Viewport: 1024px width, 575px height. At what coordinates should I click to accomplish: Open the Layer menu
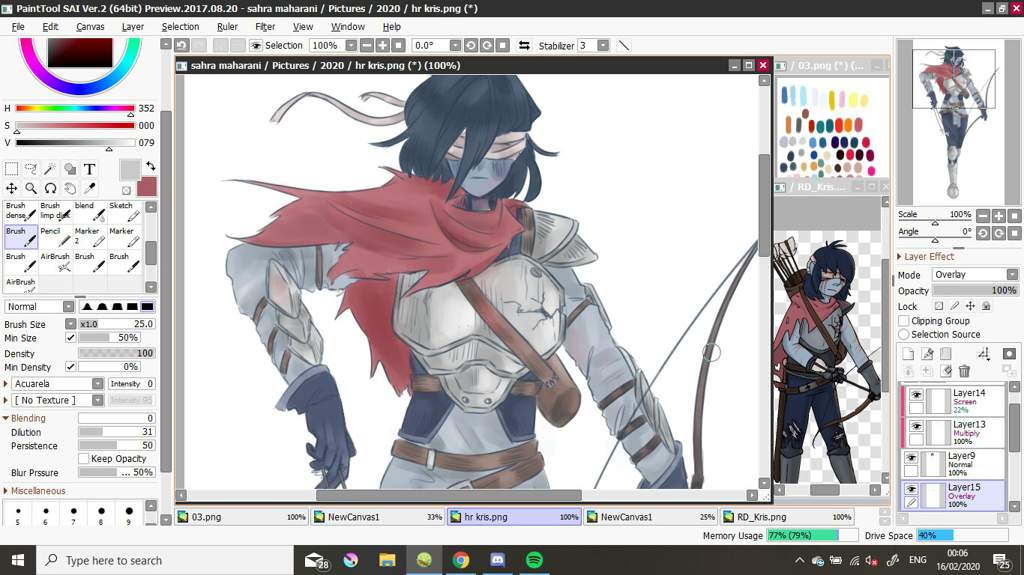click(133, 27)
